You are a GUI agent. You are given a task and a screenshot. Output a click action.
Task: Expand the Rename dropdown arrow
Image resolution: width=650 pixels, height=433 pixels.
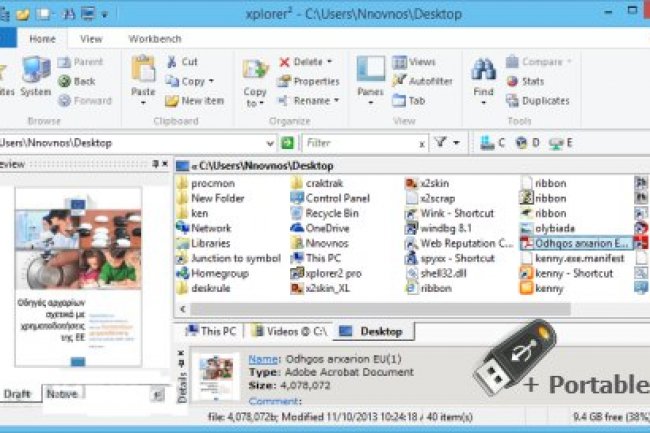tap(337, 101)
